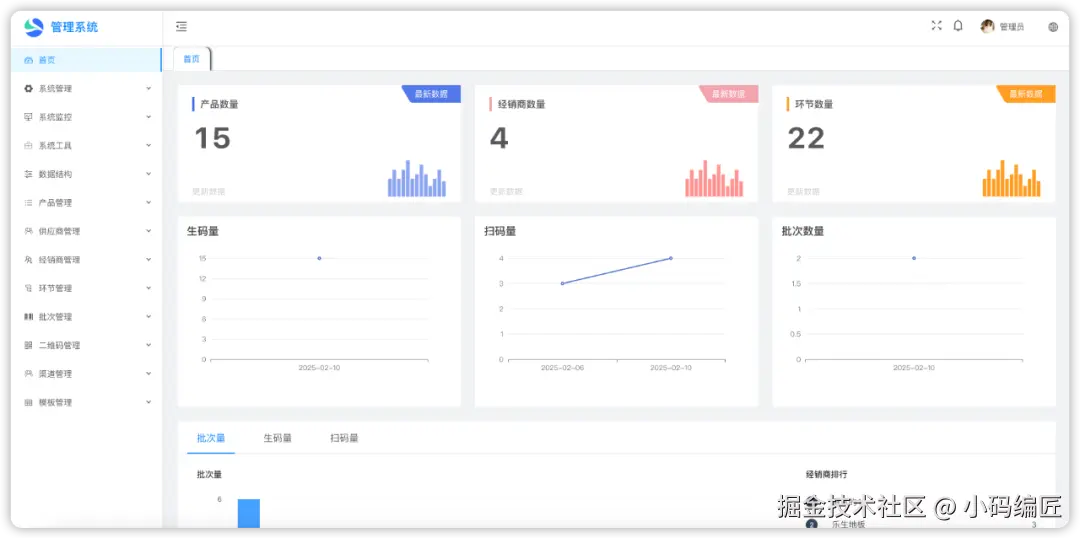The height and width of the screenshot is (538, 1080).
Task: Click the 系统监控 monitor icon
Action: tap(28, 117)
